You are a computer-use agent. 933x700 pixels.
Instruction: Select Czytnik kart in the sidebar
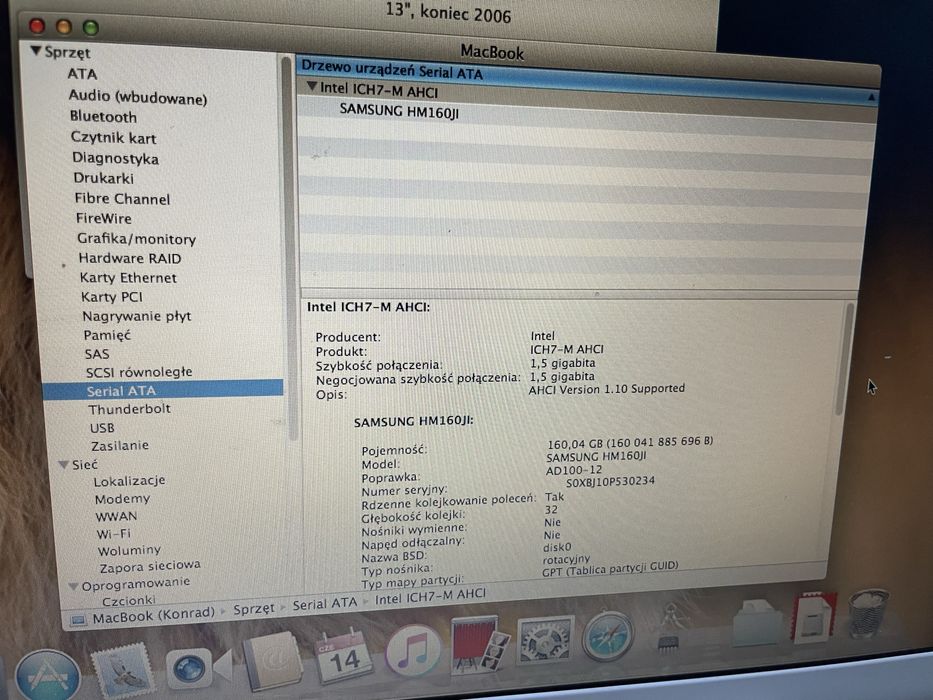click(113, 138)
